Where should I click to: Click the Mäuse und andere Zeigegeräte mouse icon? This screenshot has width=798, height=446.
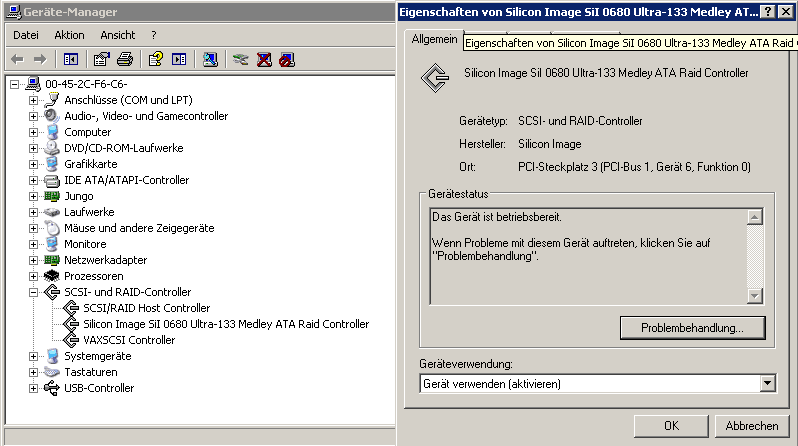[52, 228]
